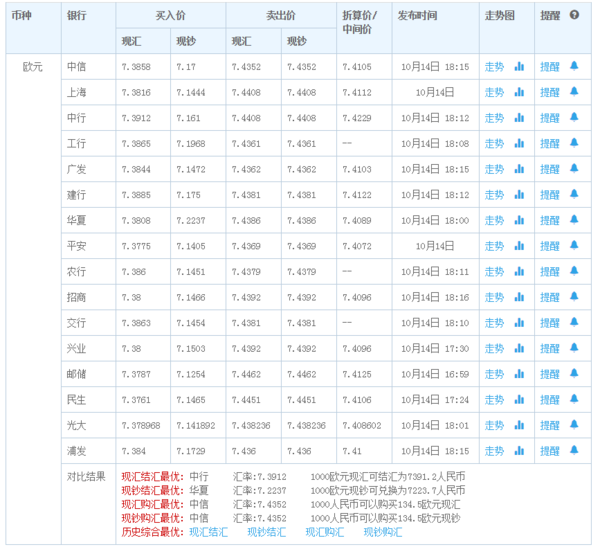Select the 中行 middle rate 7.4229
Viewport: 600px width, 556px height.
click(357, 118)
